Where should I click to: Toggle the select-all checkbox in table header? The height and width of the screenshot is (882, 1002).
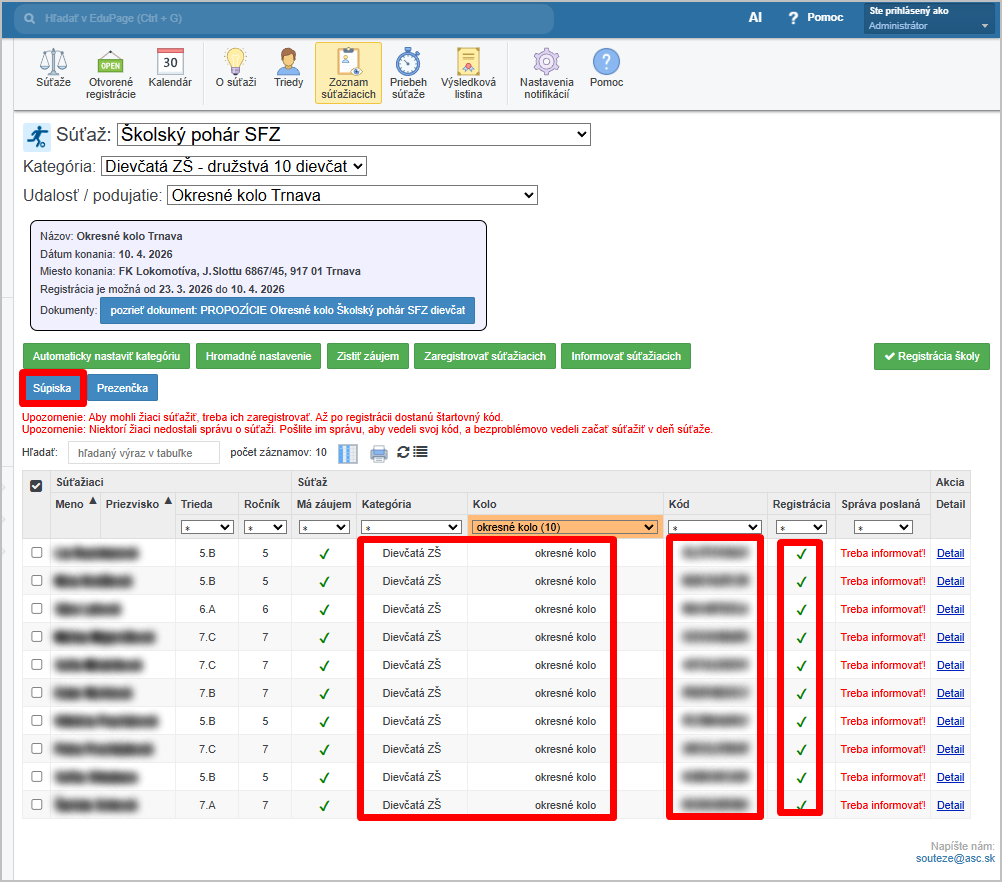pyautogui.click(x=37, y=485)
